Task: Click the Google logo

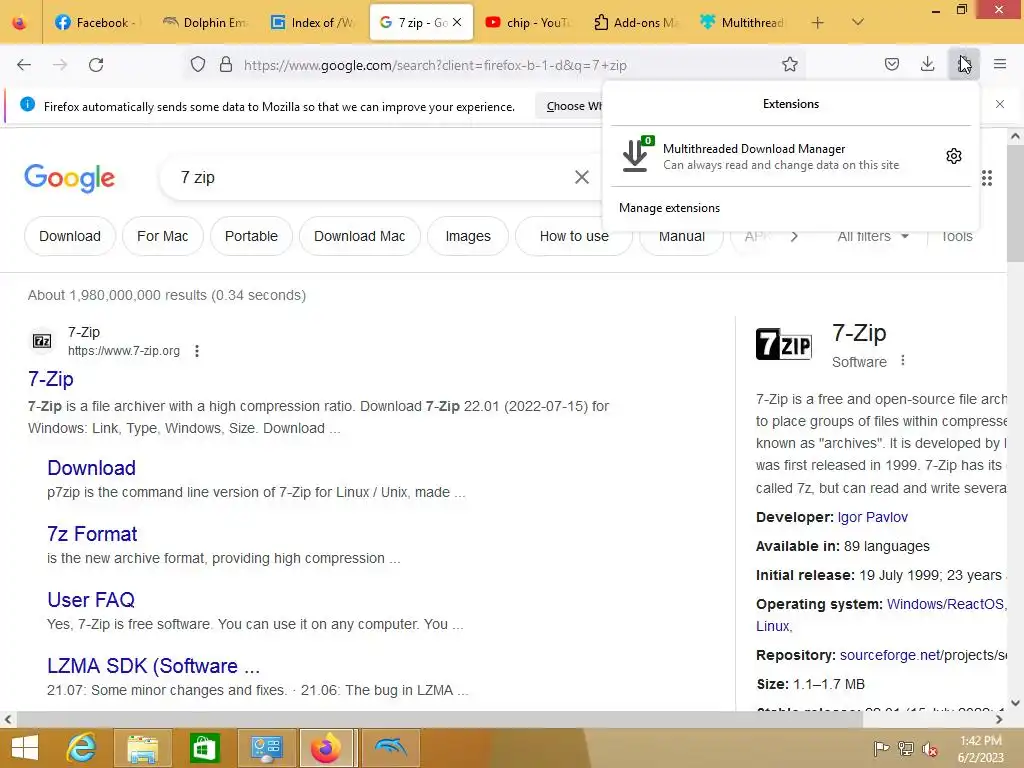Action: pyautogui.click(x=70, y=178)
